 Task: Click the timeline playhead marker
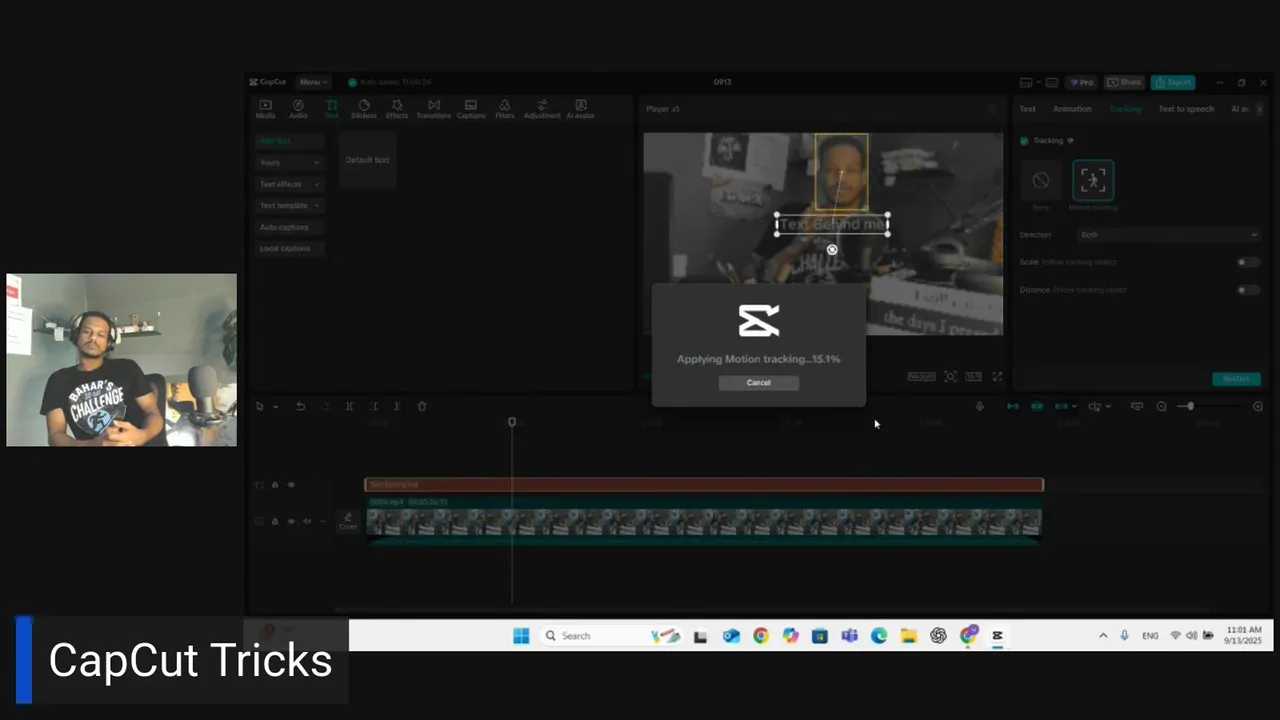512,423
